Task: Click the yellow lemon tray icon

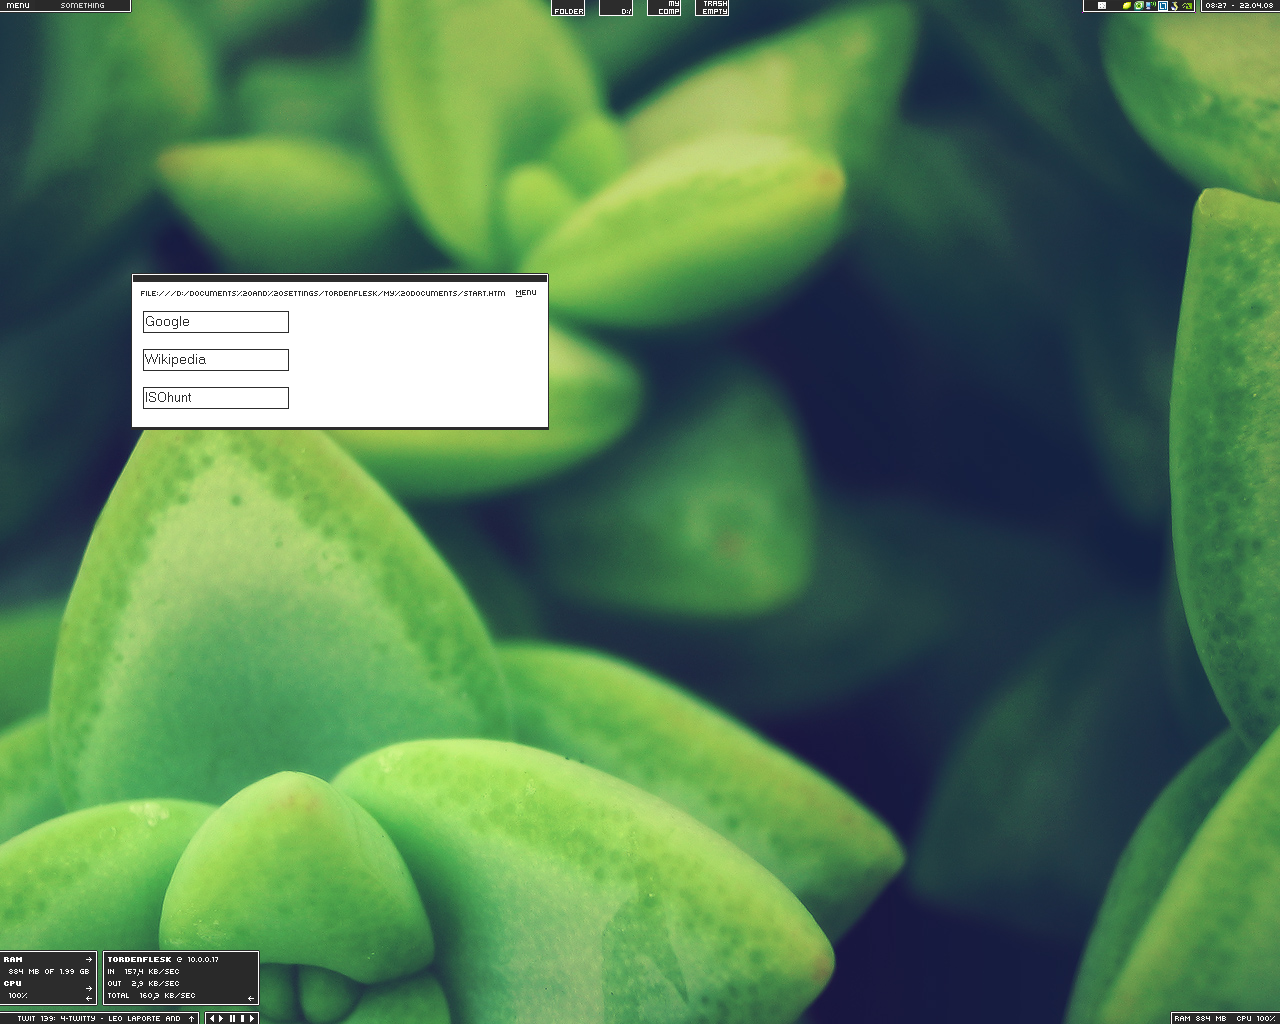Action: [x=1127, y=6]
